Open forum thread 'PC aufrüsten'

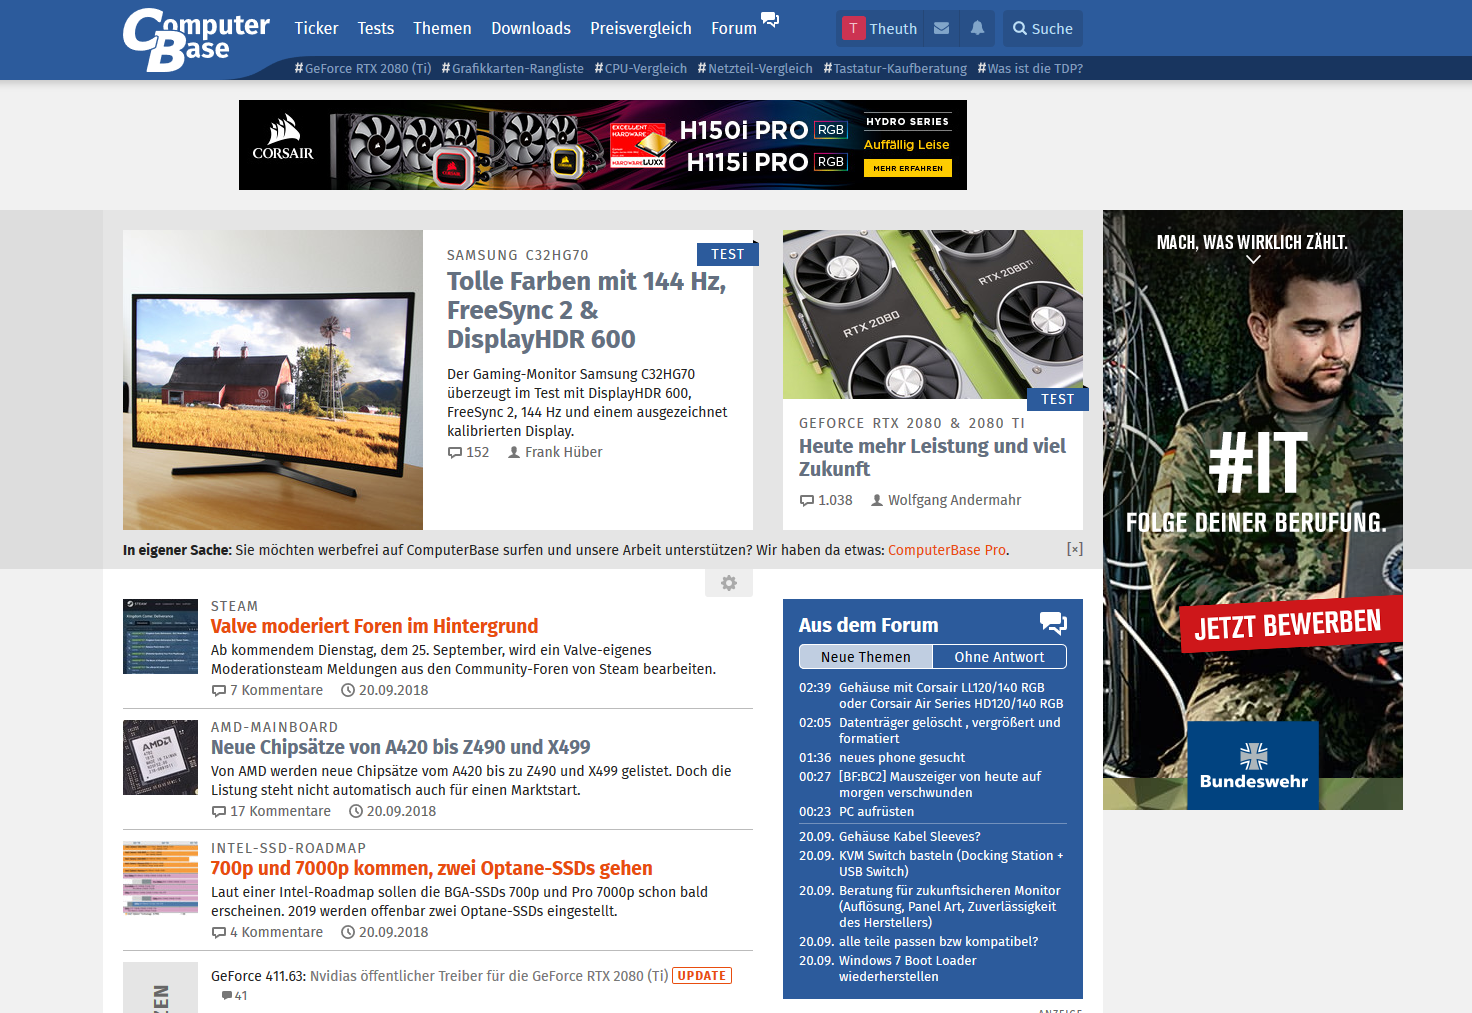click(876, 811)
